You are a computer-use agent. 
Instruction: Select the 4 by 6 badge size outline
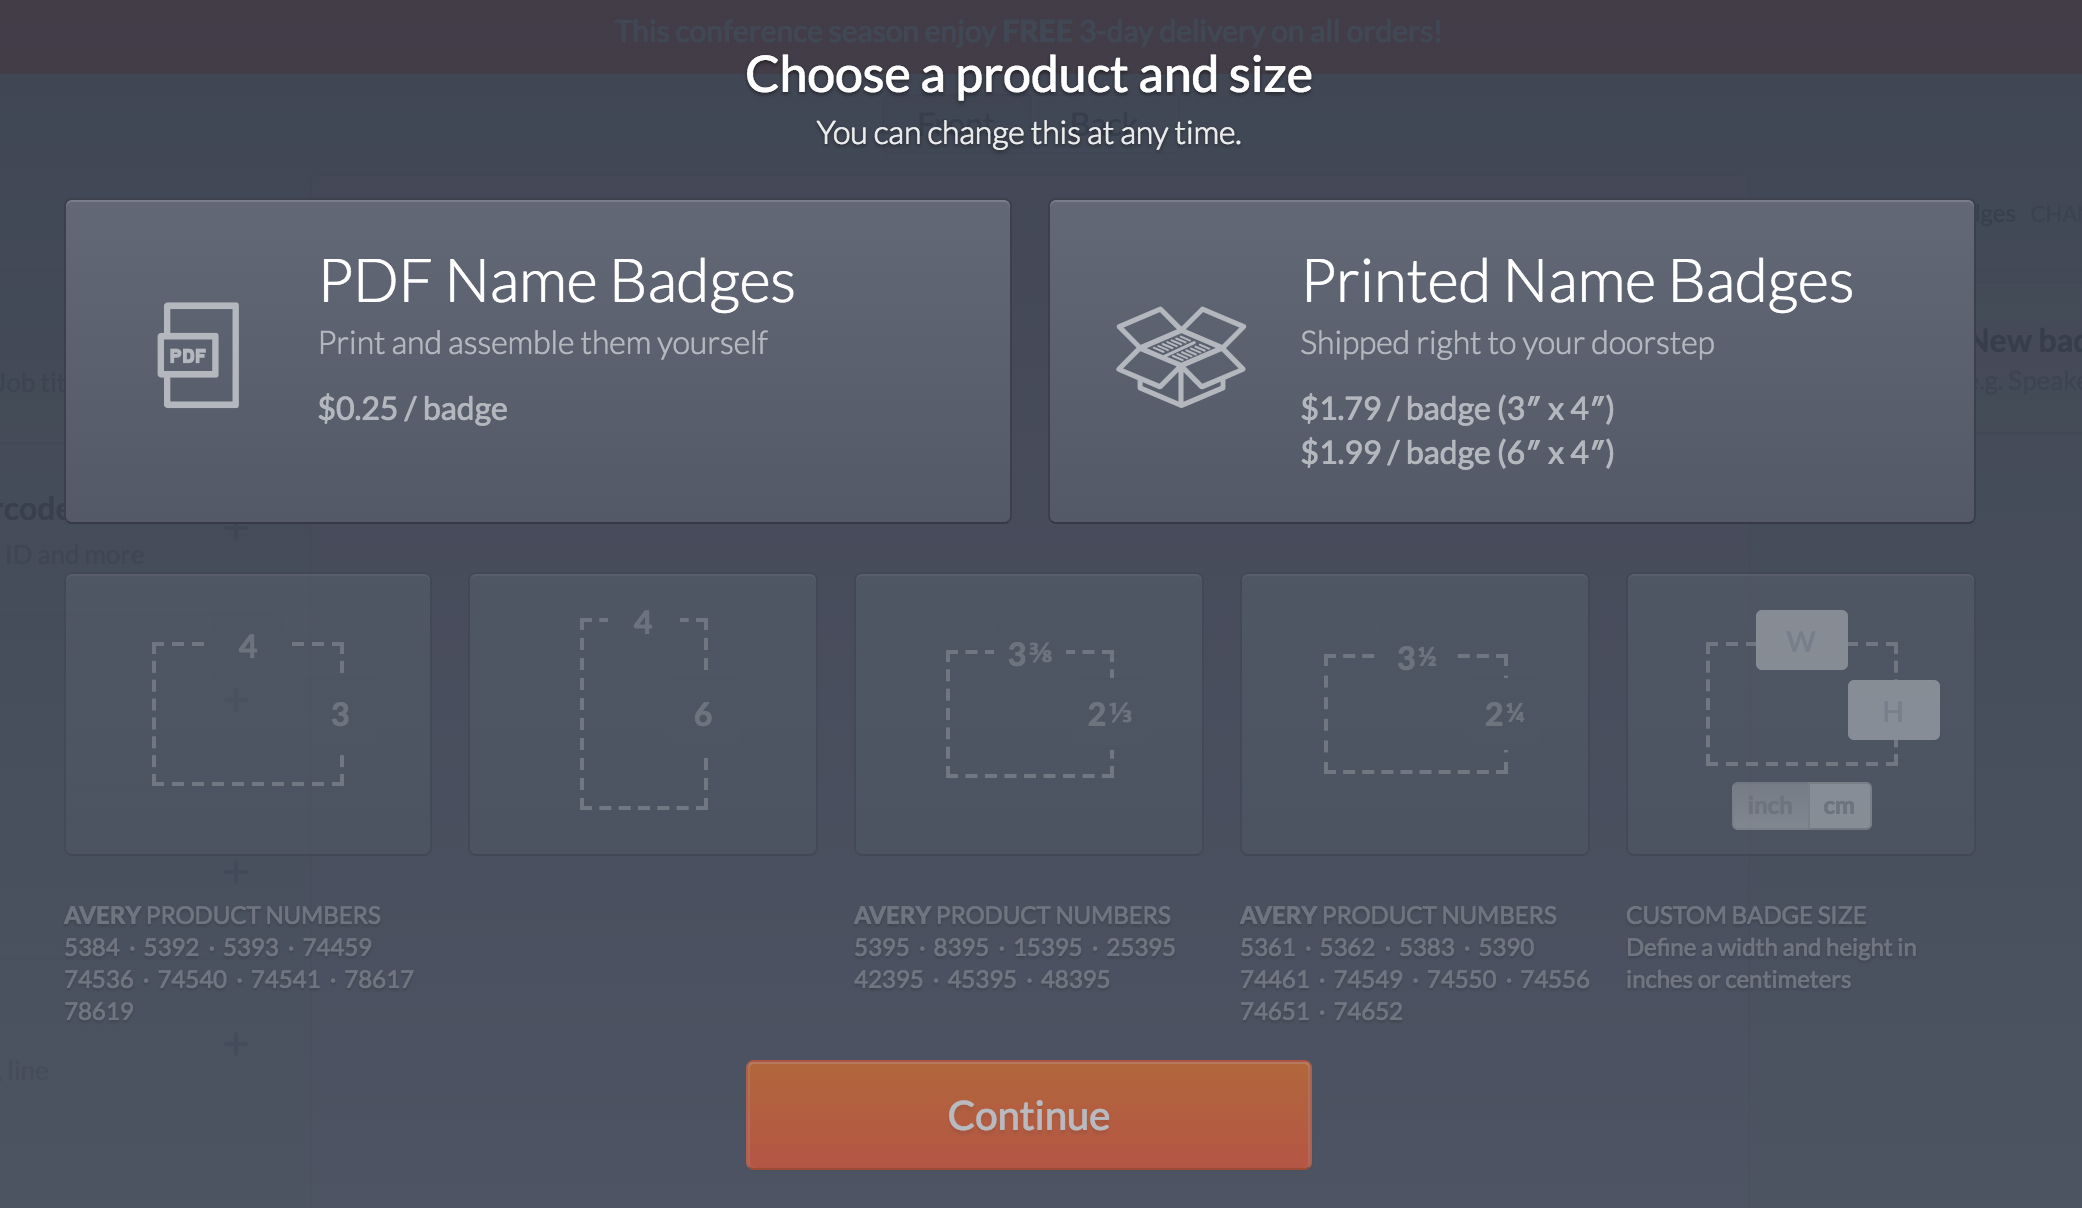point(643,714)
